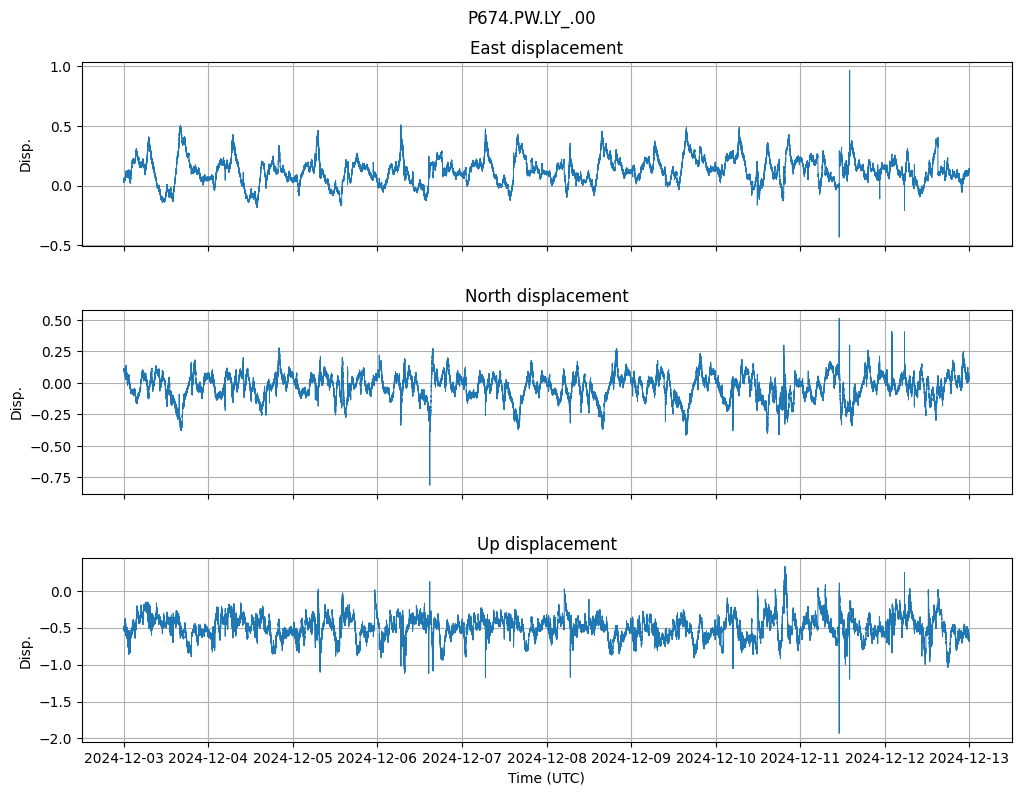Screen dimensions: 1021x795
Task: Click the lowest Up displacement spike near −2.0
Action: coord(839,732)
